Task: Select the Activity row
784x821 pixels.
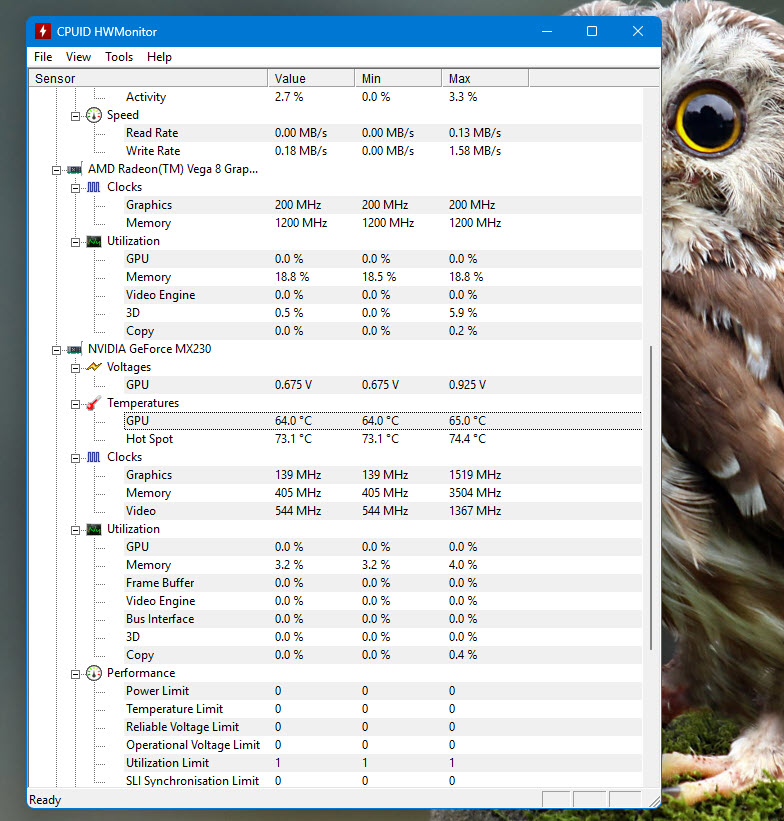Action: point(383,97)
